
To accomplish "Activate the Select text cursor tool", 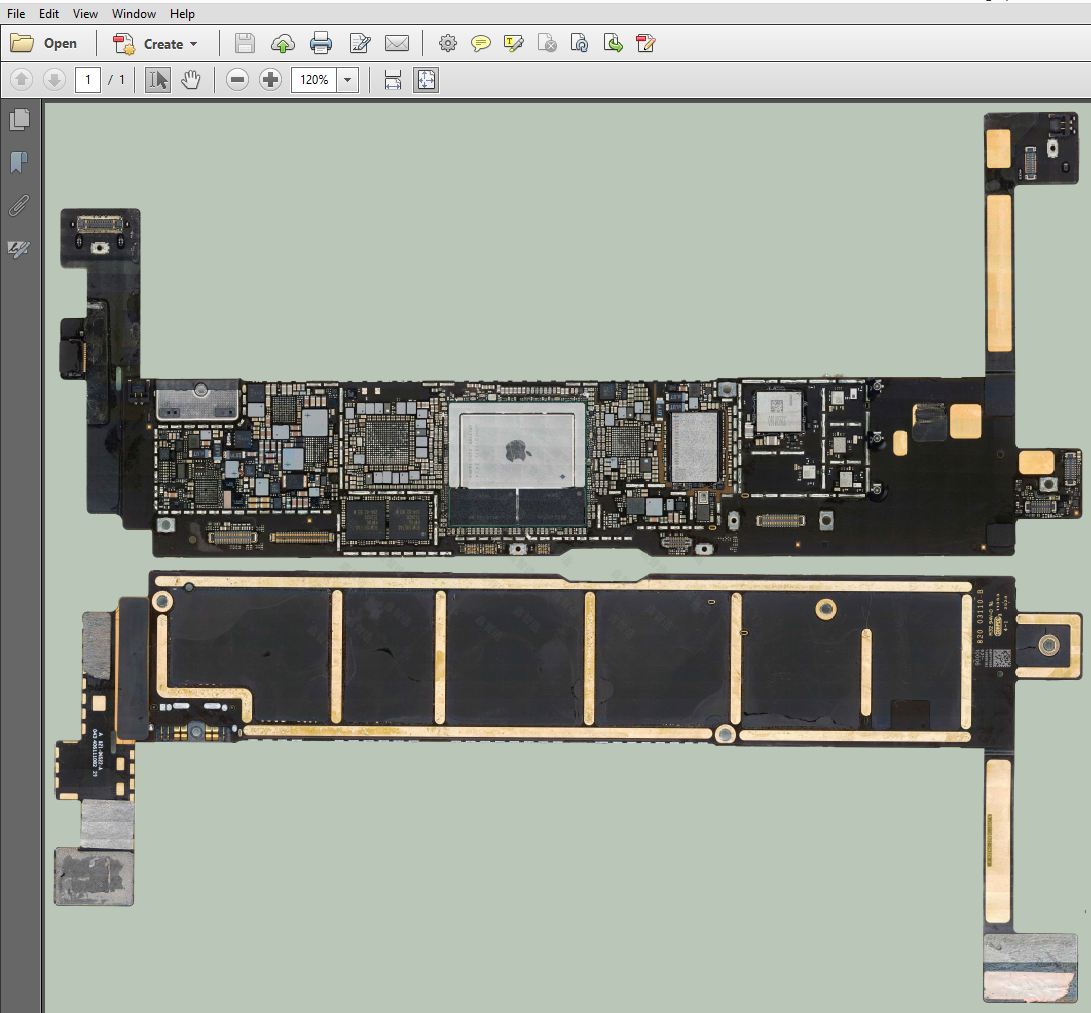I will (157, 80).
